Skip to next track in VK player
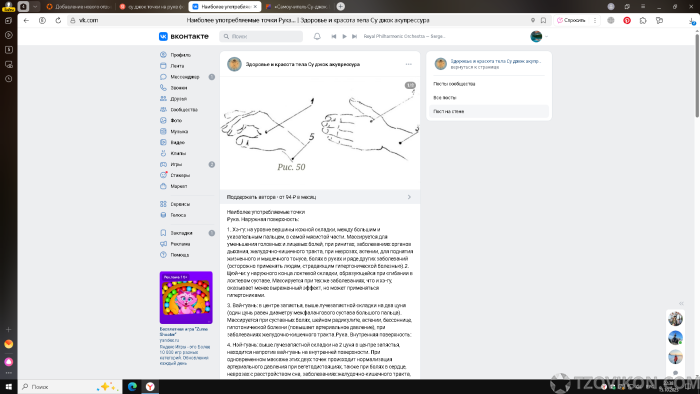The width and height of the screenshot is (700, 394). 354,36
